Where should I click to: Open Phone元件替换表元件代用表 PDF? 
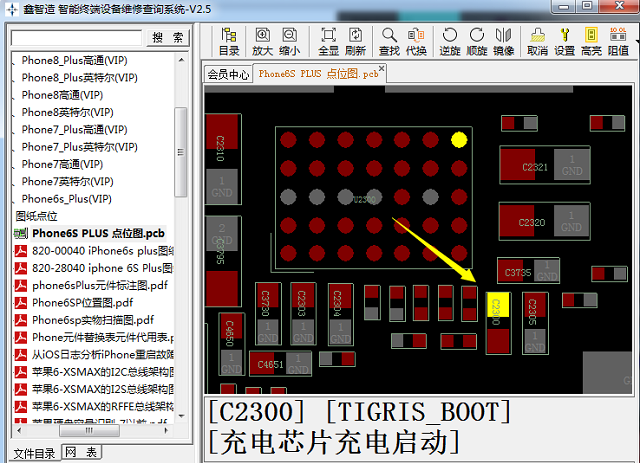click(103, 337)
